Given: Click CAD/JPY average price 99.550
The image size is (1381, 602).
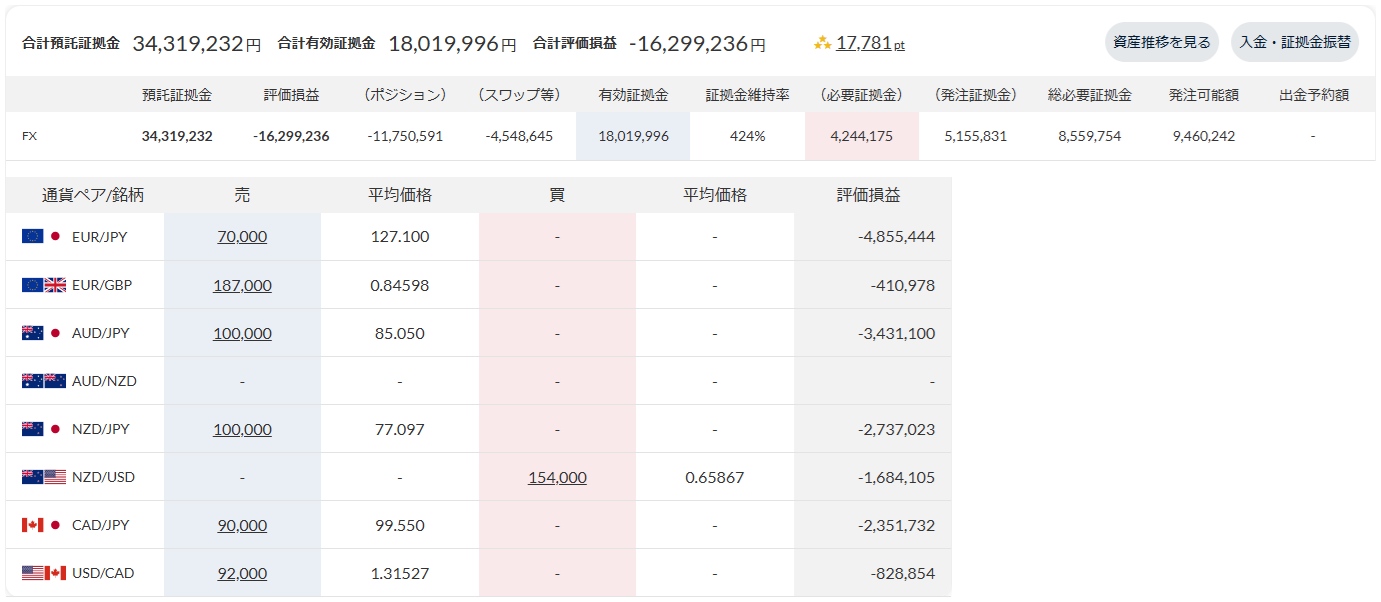Looking at the screenshot, I should click(400, 525).
